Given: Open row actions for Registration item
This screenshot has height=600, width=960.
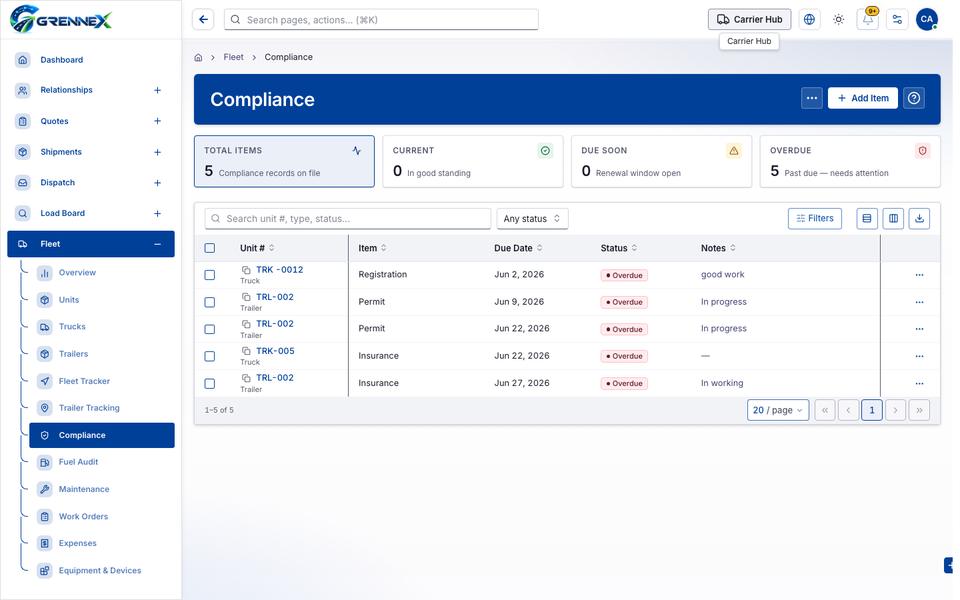Looking at the screenshot, I should tap(920, 276).
